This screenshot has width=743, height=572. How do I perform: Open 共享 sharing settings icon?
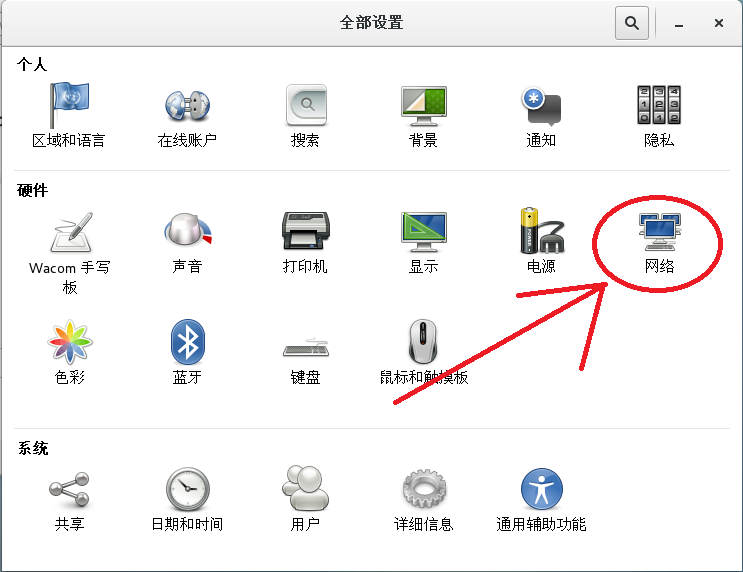69,489
